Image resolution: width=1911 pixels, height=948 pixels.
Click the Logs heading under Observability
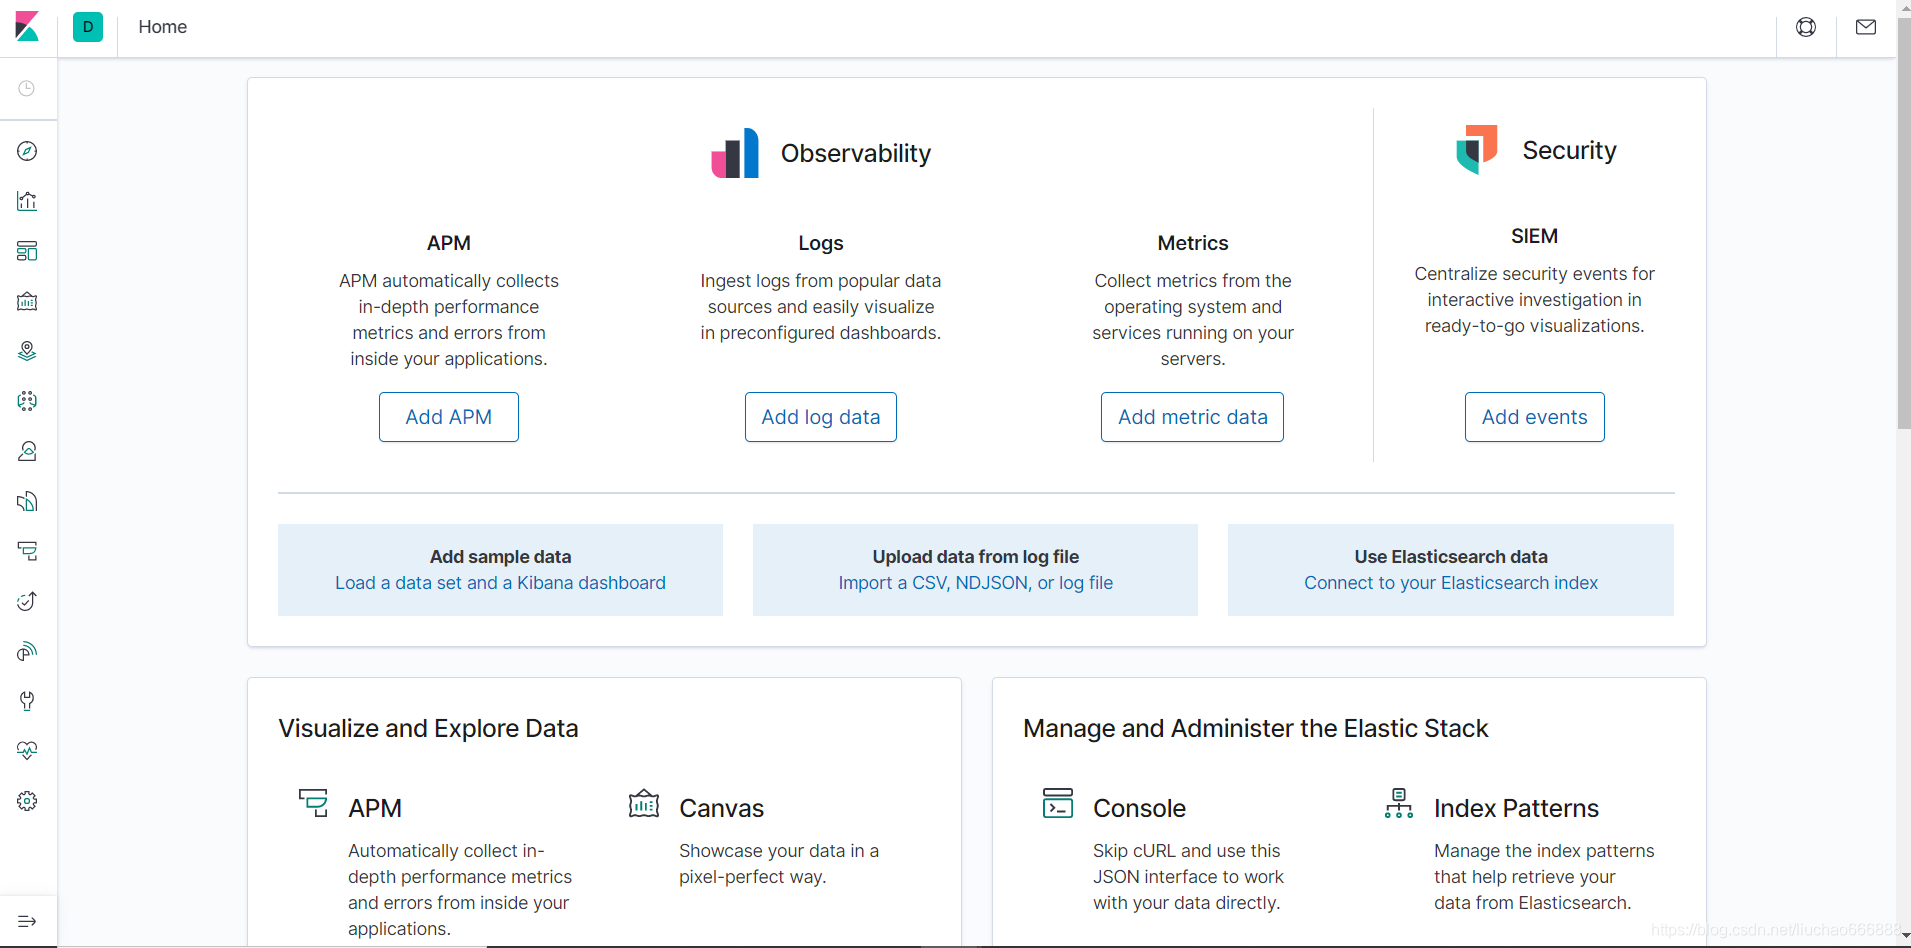tap(821, 243)
